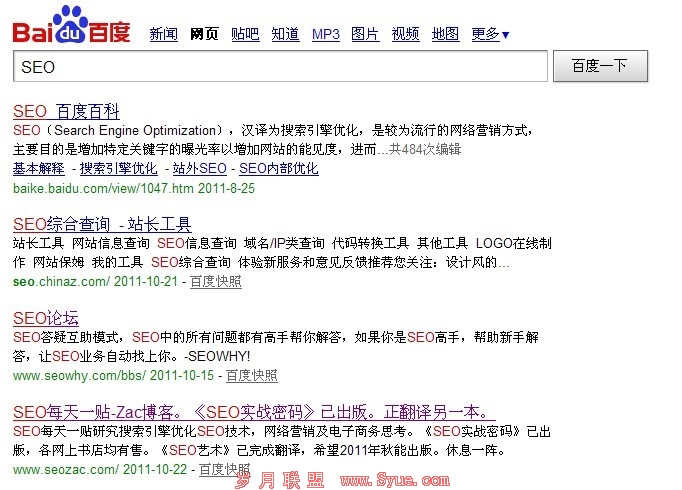The height and width of the screenshot is (490, 682).
Task: Click the 百度一下 search button
Action: 600,66
